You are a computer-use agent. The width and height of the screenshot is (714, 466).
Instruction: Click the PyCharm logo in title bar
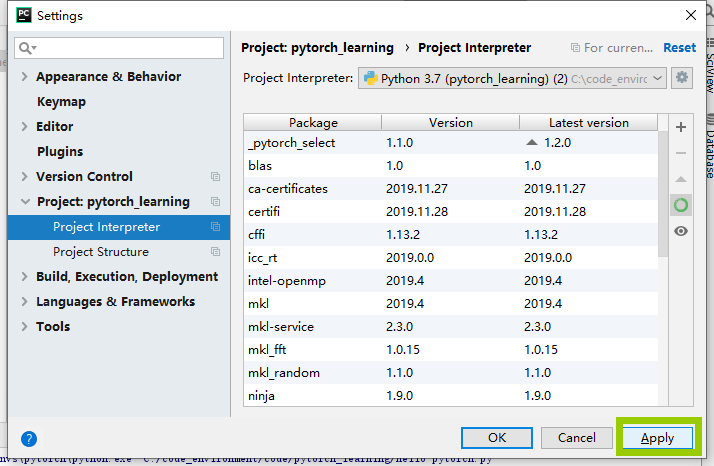24,15
